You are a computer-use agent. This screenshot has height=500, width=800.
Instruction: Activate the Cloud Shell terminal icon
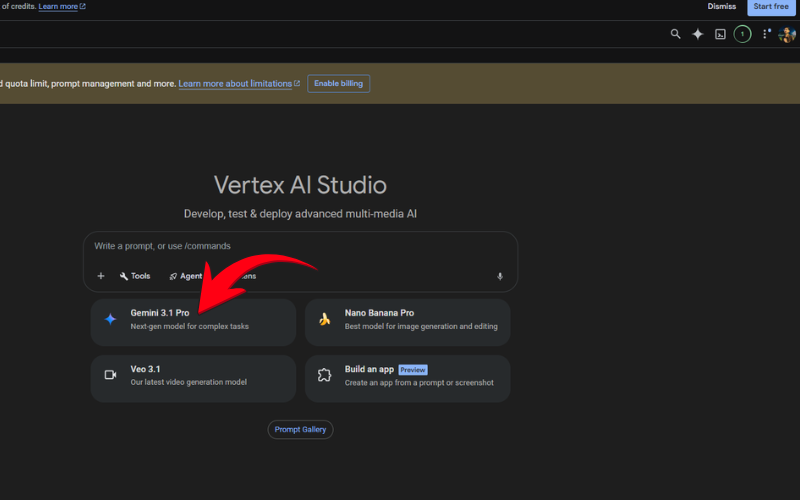click(x=720, y=34)
